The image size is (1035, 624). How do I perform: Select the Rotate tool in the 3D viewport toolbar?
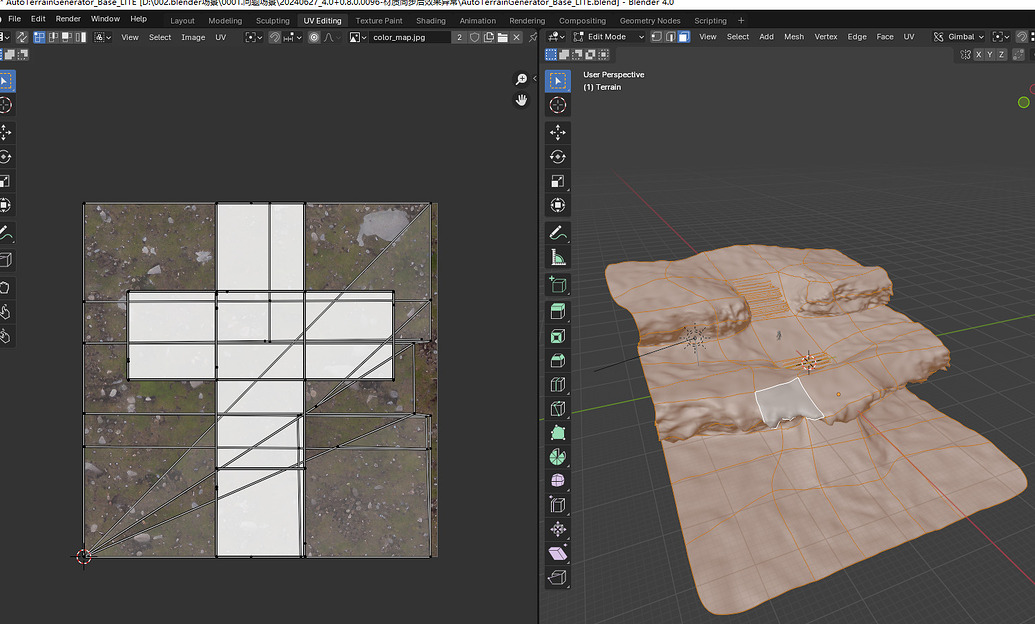pos(558,157)
